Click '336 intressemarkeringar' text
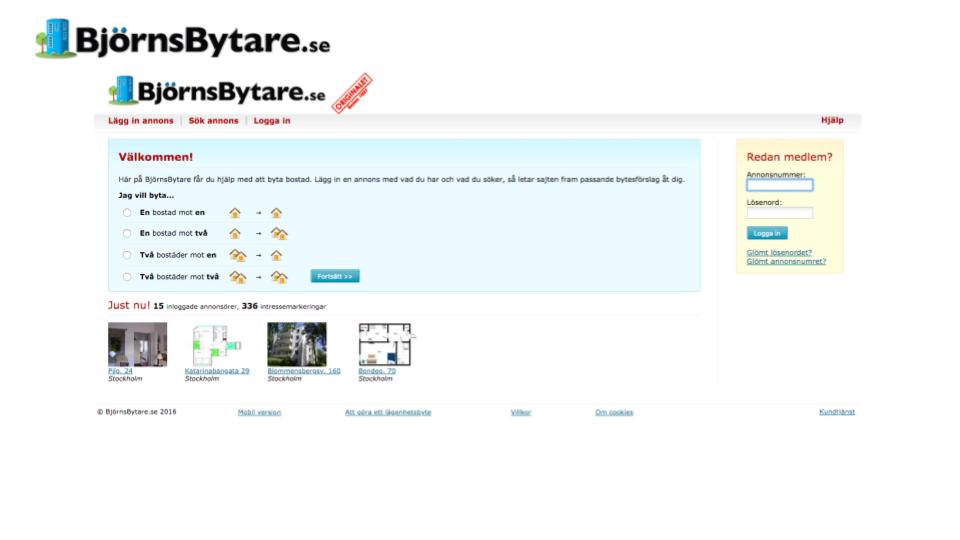Viewport: 960px width, 540px height. click(x=284, y=306)
